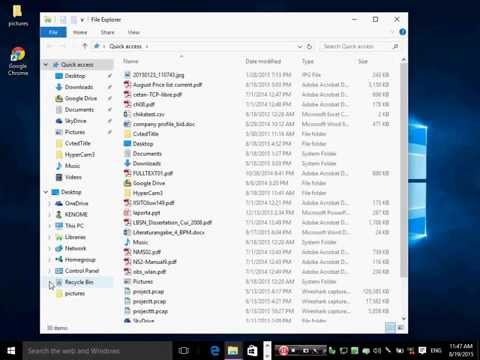Switch to the Home ribbon tab

80,32
